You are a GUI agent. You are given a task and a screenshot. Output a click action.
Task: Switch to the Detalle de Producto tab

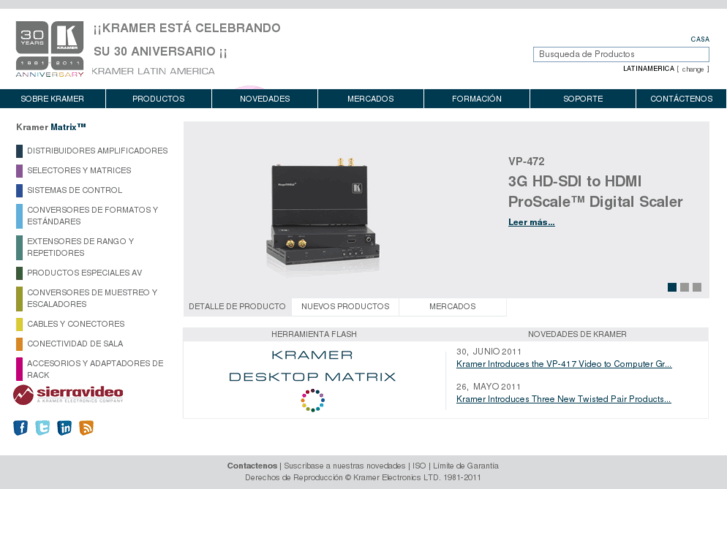pyautogui.click(x=237, y=307)
